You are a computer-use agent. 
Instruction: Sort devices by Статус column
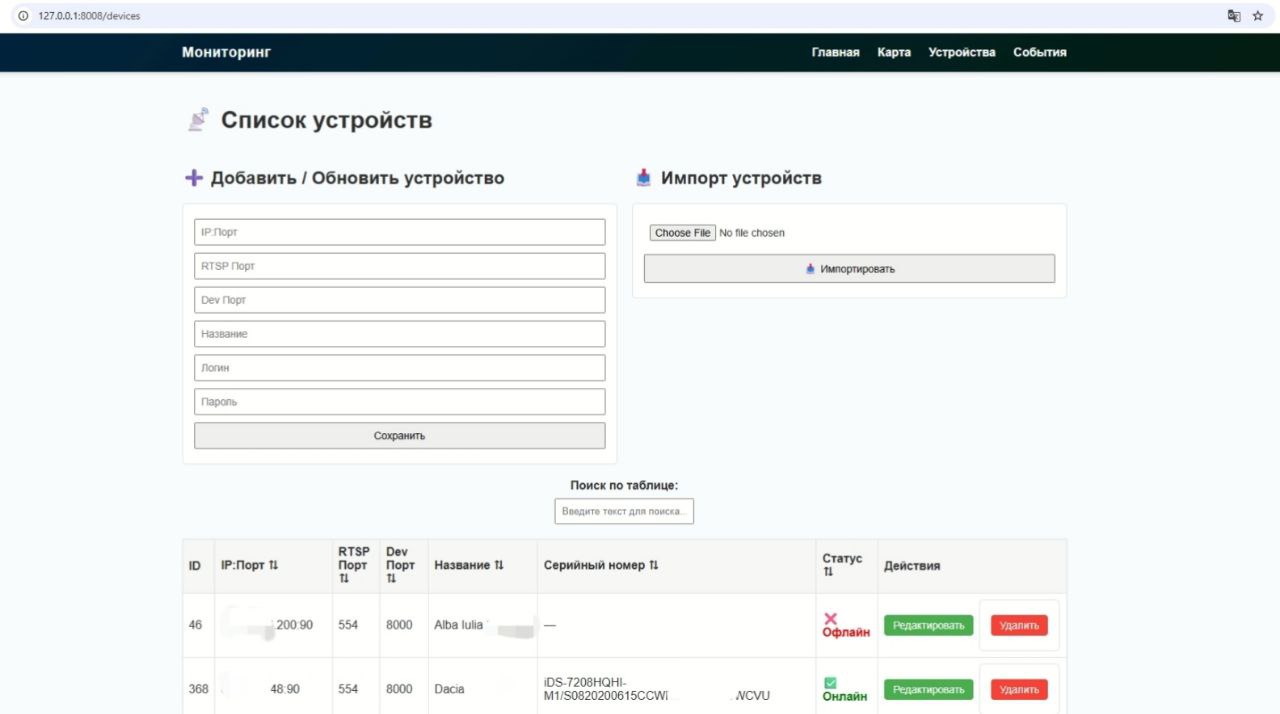pos(828,573)
